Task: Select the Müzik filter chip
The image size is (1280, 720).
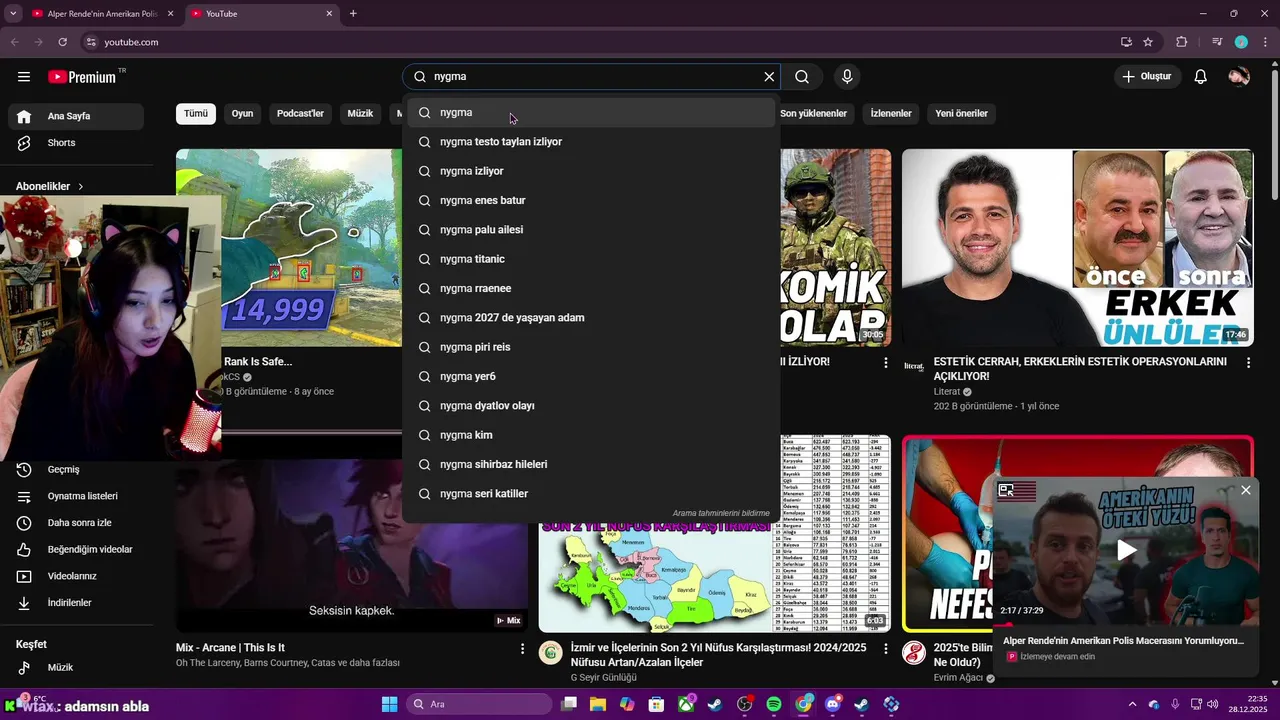Action: 360,113
